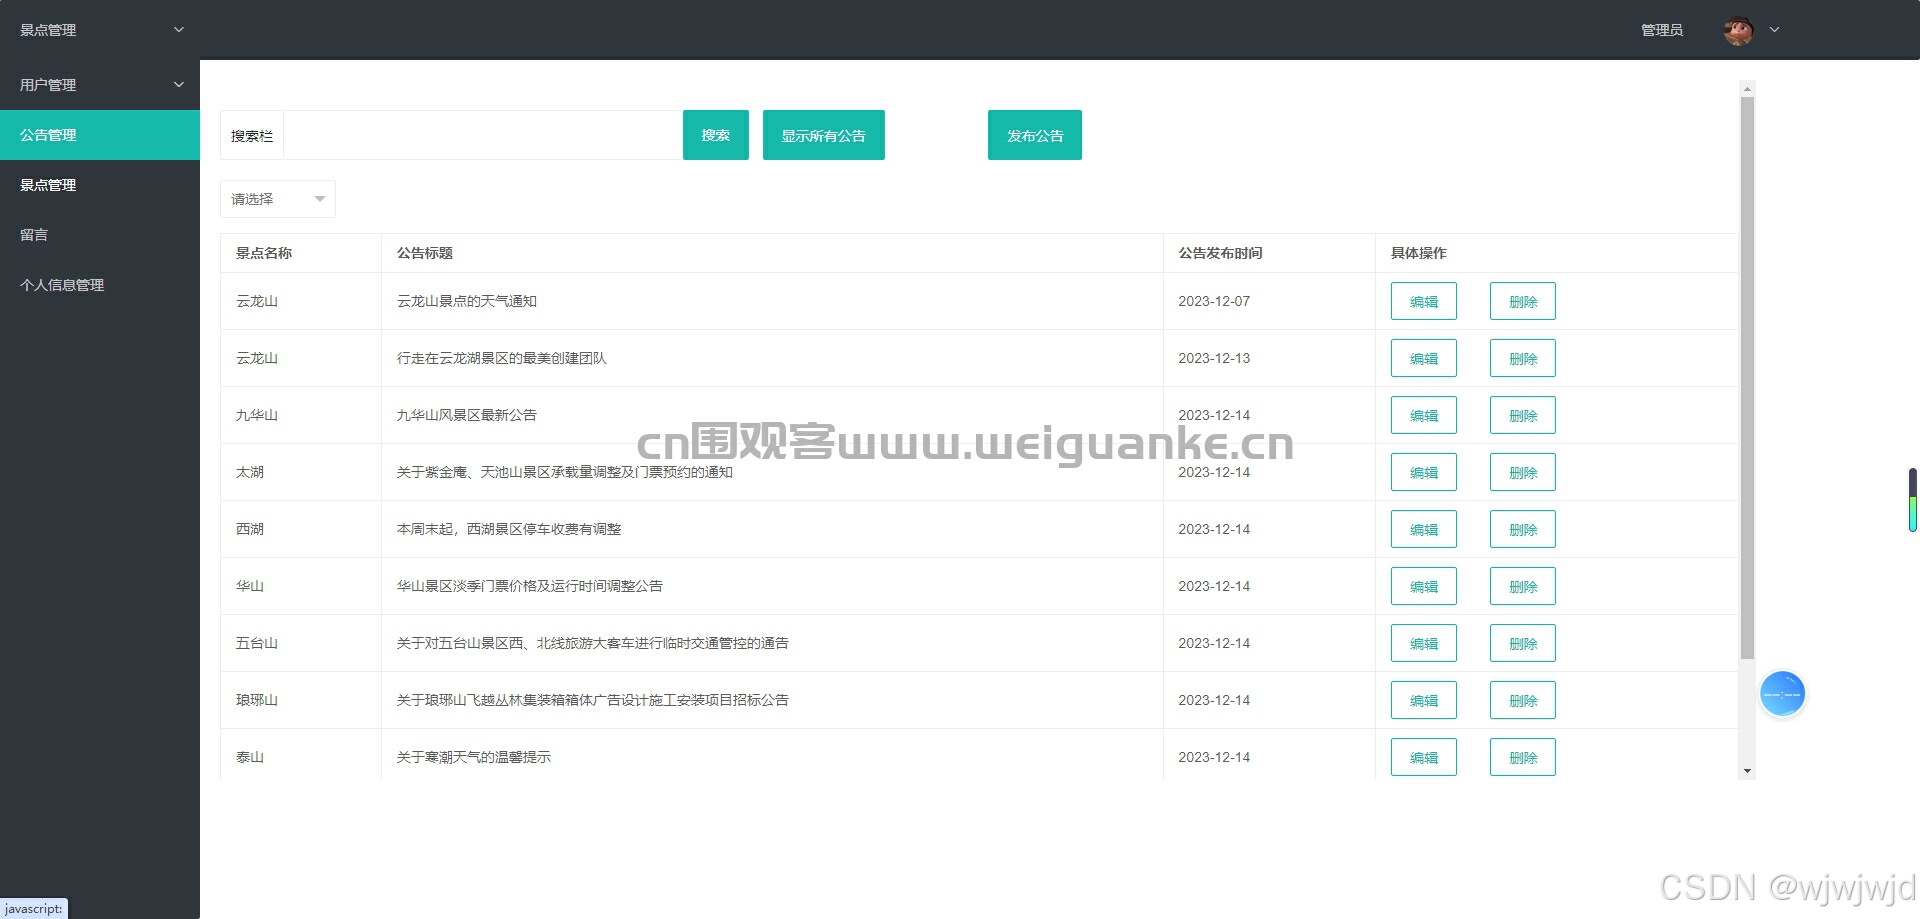Screen dimensions: 1920x919
Task: Click the table scrollbar thumb
Action: [x=1747, y=378]
